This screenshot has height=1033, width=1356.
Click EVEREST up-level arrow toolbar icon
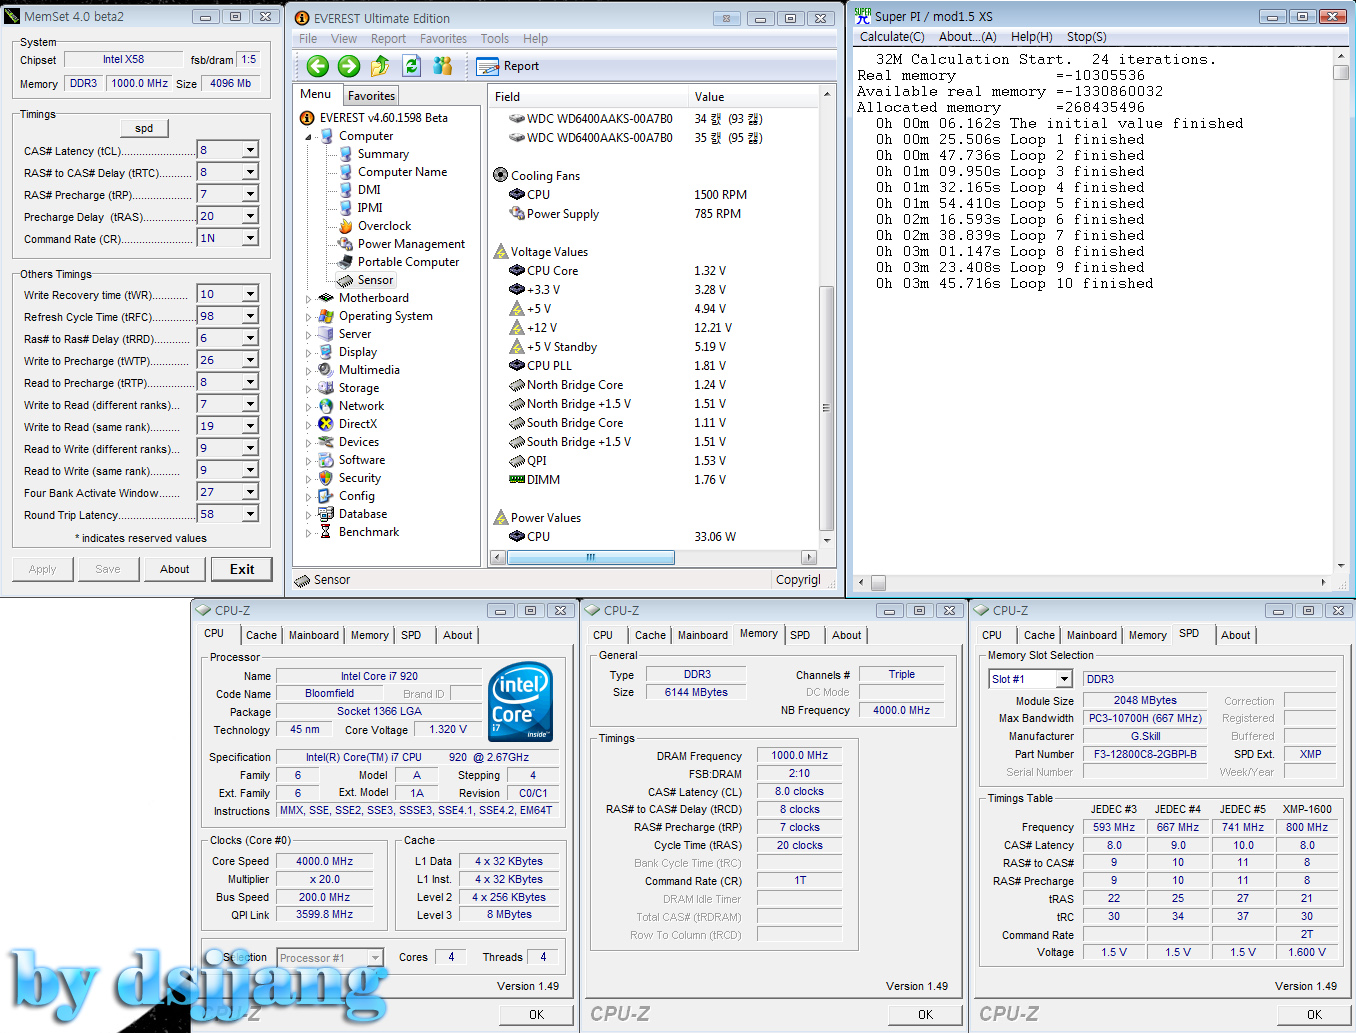click(380, 66)
